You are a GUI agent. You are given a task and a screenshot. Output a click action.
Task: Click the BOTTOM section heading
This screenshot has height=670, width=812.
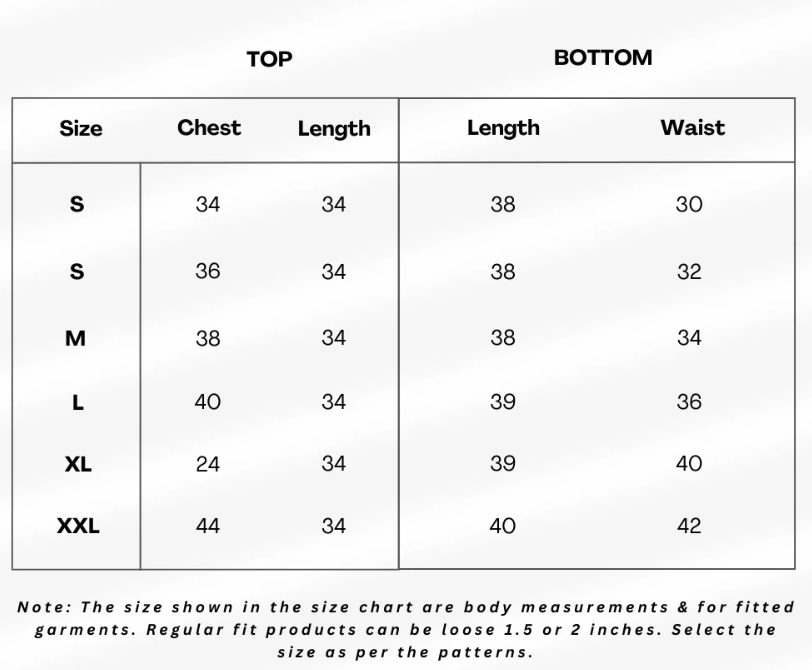pyautogui.click(x=603, y=57)
